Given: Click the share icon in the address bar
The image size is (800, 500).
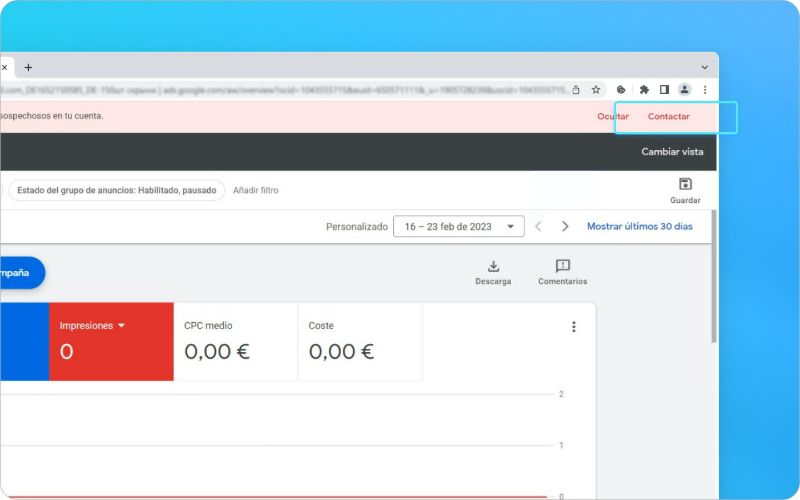Looking at the screenshot, I should (x=576, y=89).
